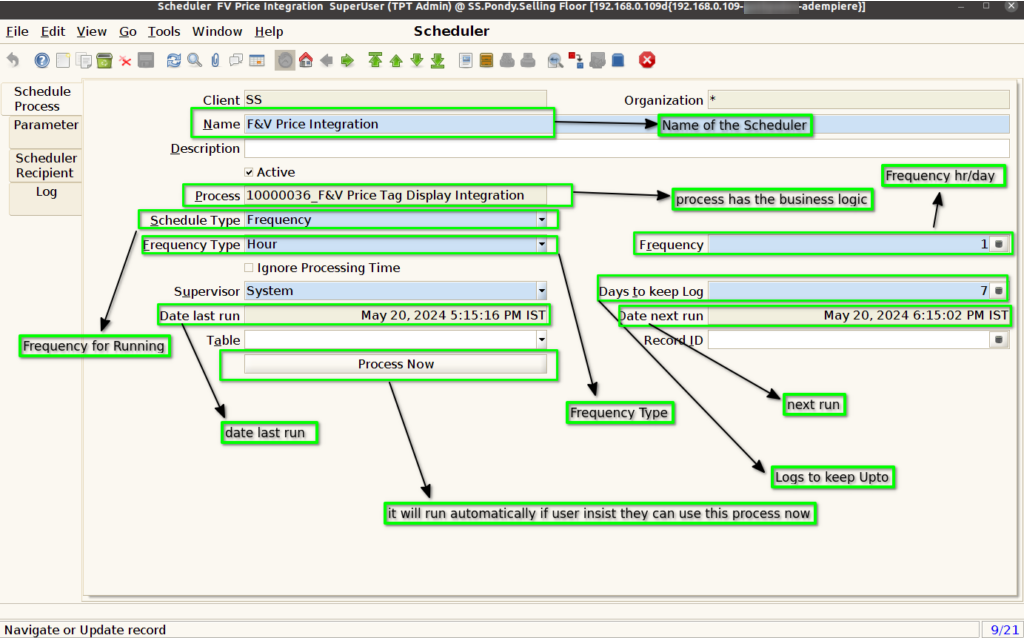
Task: Open the Table dropdown arrow
Action: click(x=541, y=340)
